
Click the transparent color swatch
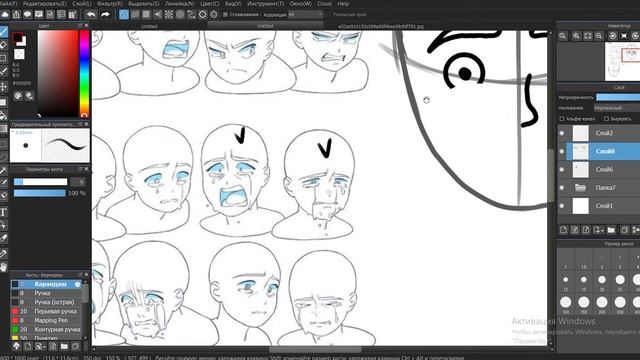point(19,54)
